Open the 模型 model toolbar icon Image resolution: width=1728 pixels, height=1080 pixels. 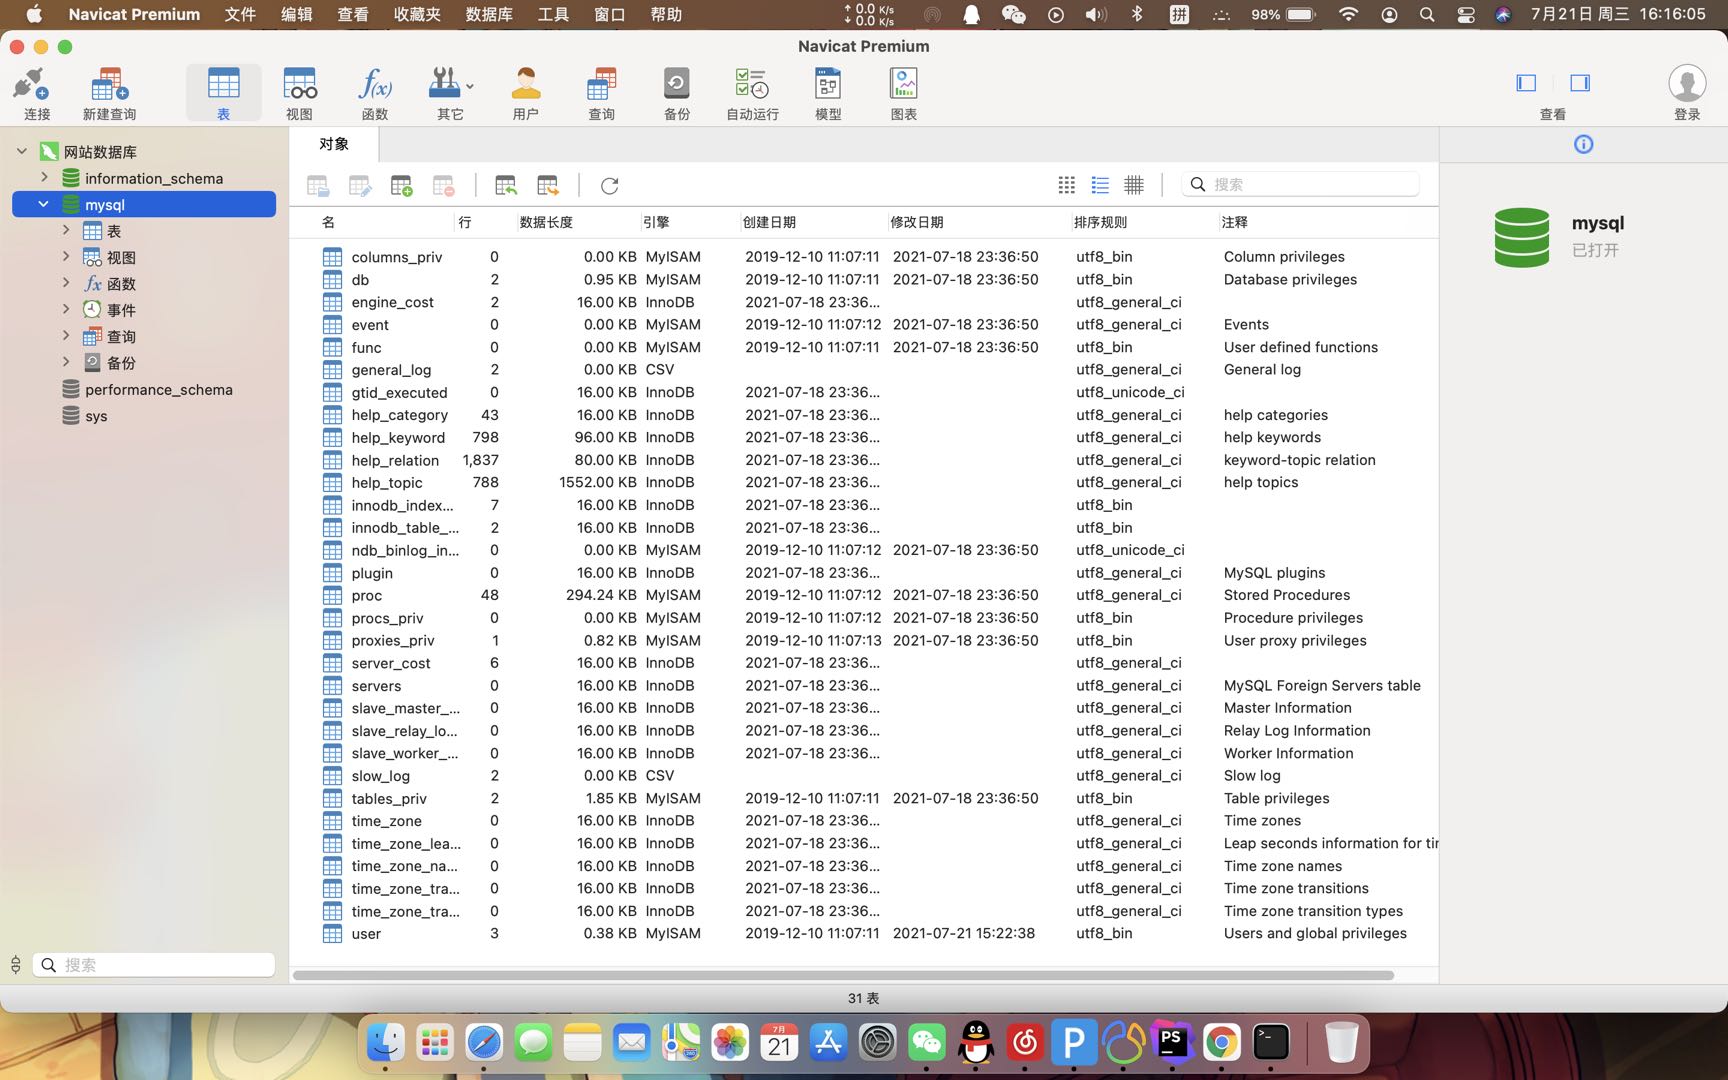828,93
